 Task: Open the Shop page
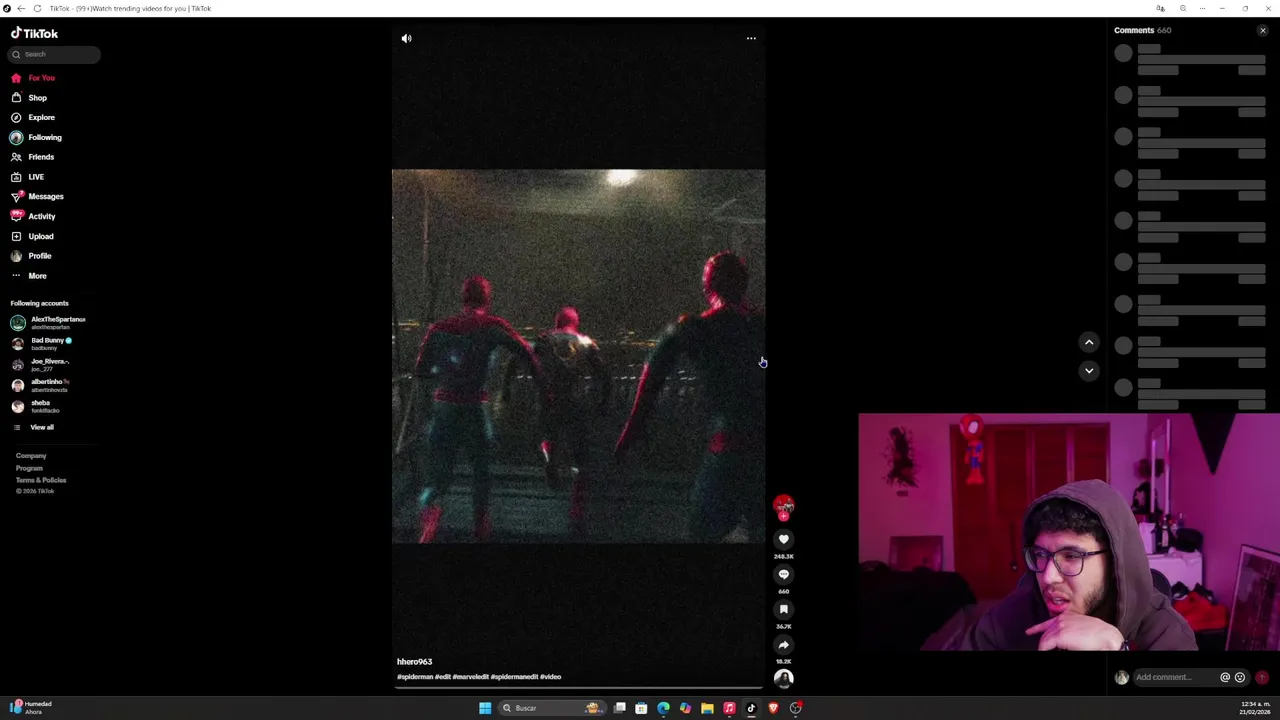(29, 98)
